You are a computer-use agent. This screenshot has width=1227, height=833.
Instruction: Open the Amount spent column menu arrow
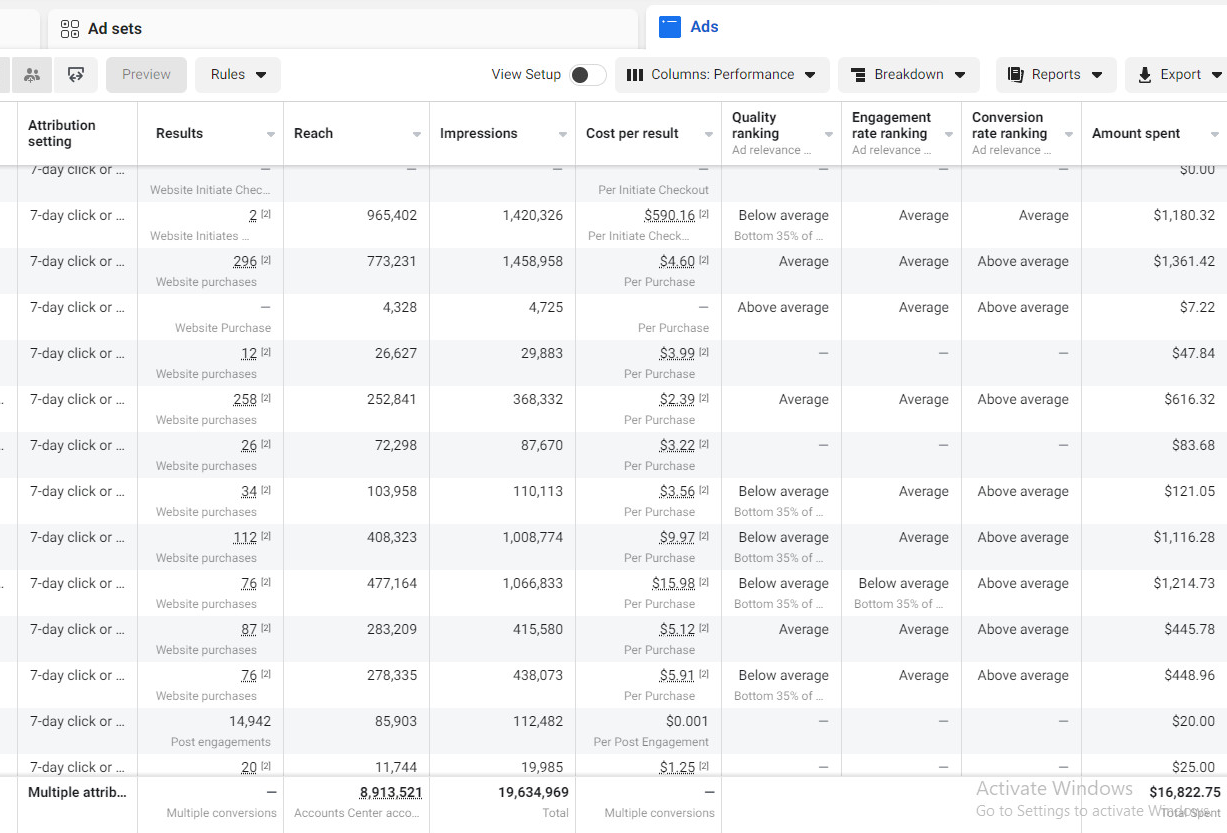(x=1214, y=134)
